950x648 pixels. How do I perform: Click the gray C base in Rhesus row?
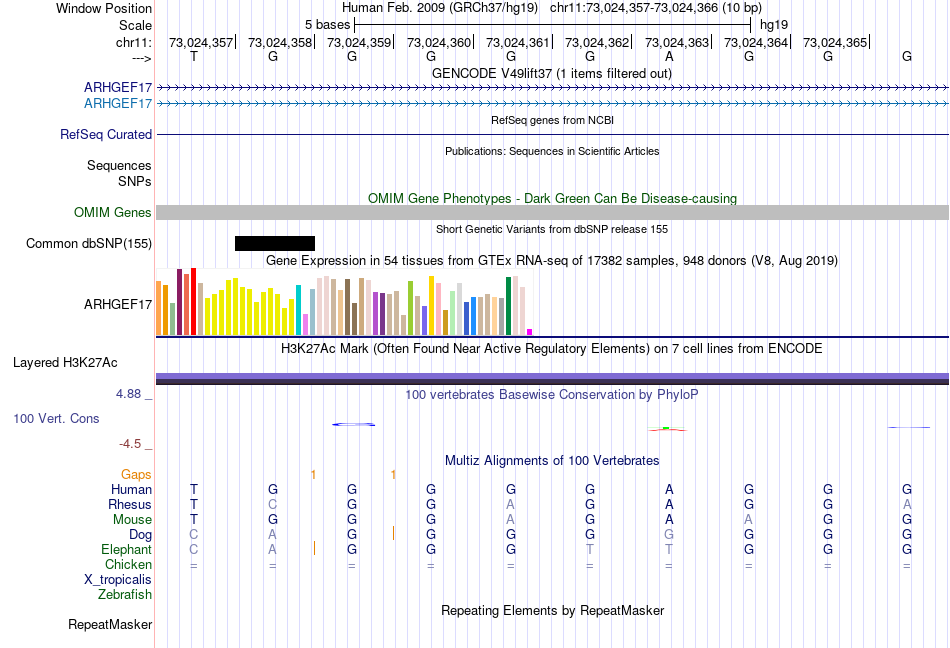click(x=273, y=504)
